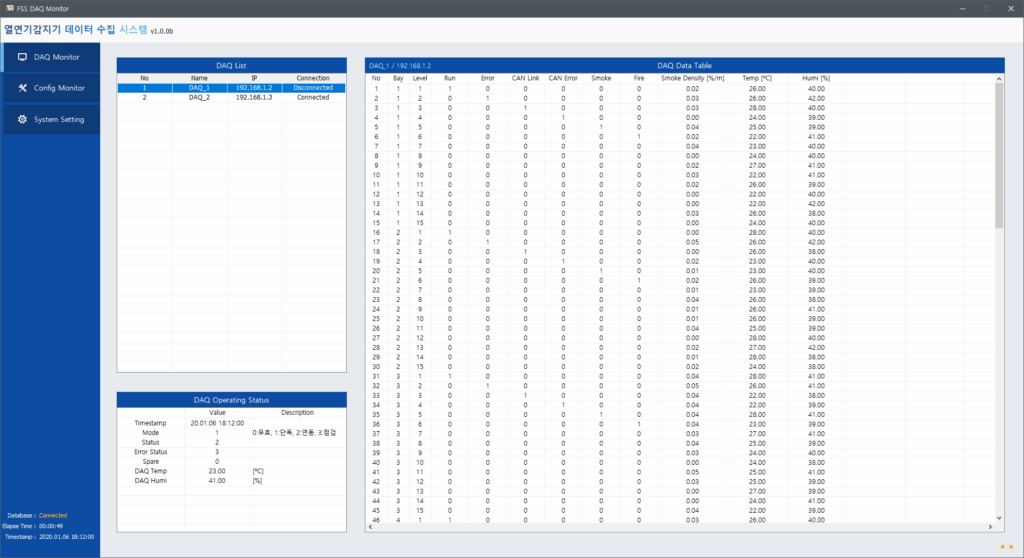Click the Humi [%] column header

click(816, 77)
